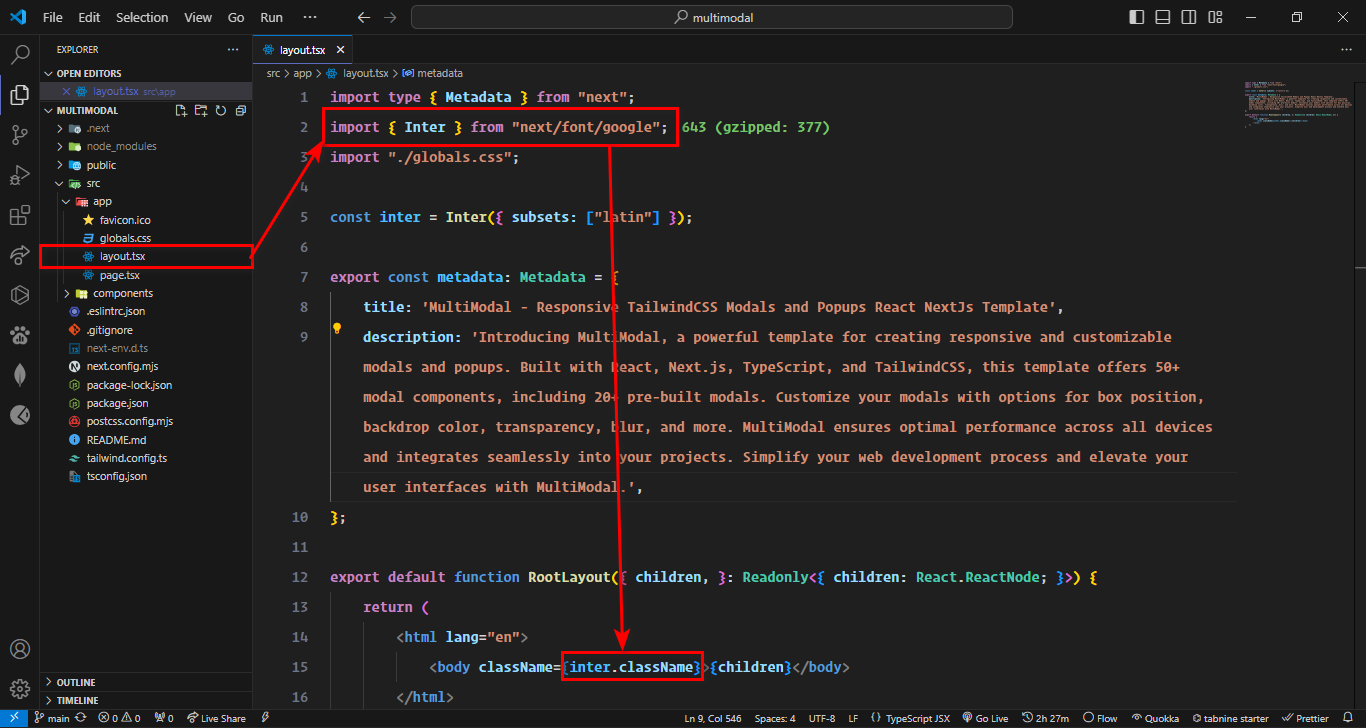Open the MongoDB leaf icon view
The width and height of the screenshot is (1366, 728).
(x=19, y=375)
